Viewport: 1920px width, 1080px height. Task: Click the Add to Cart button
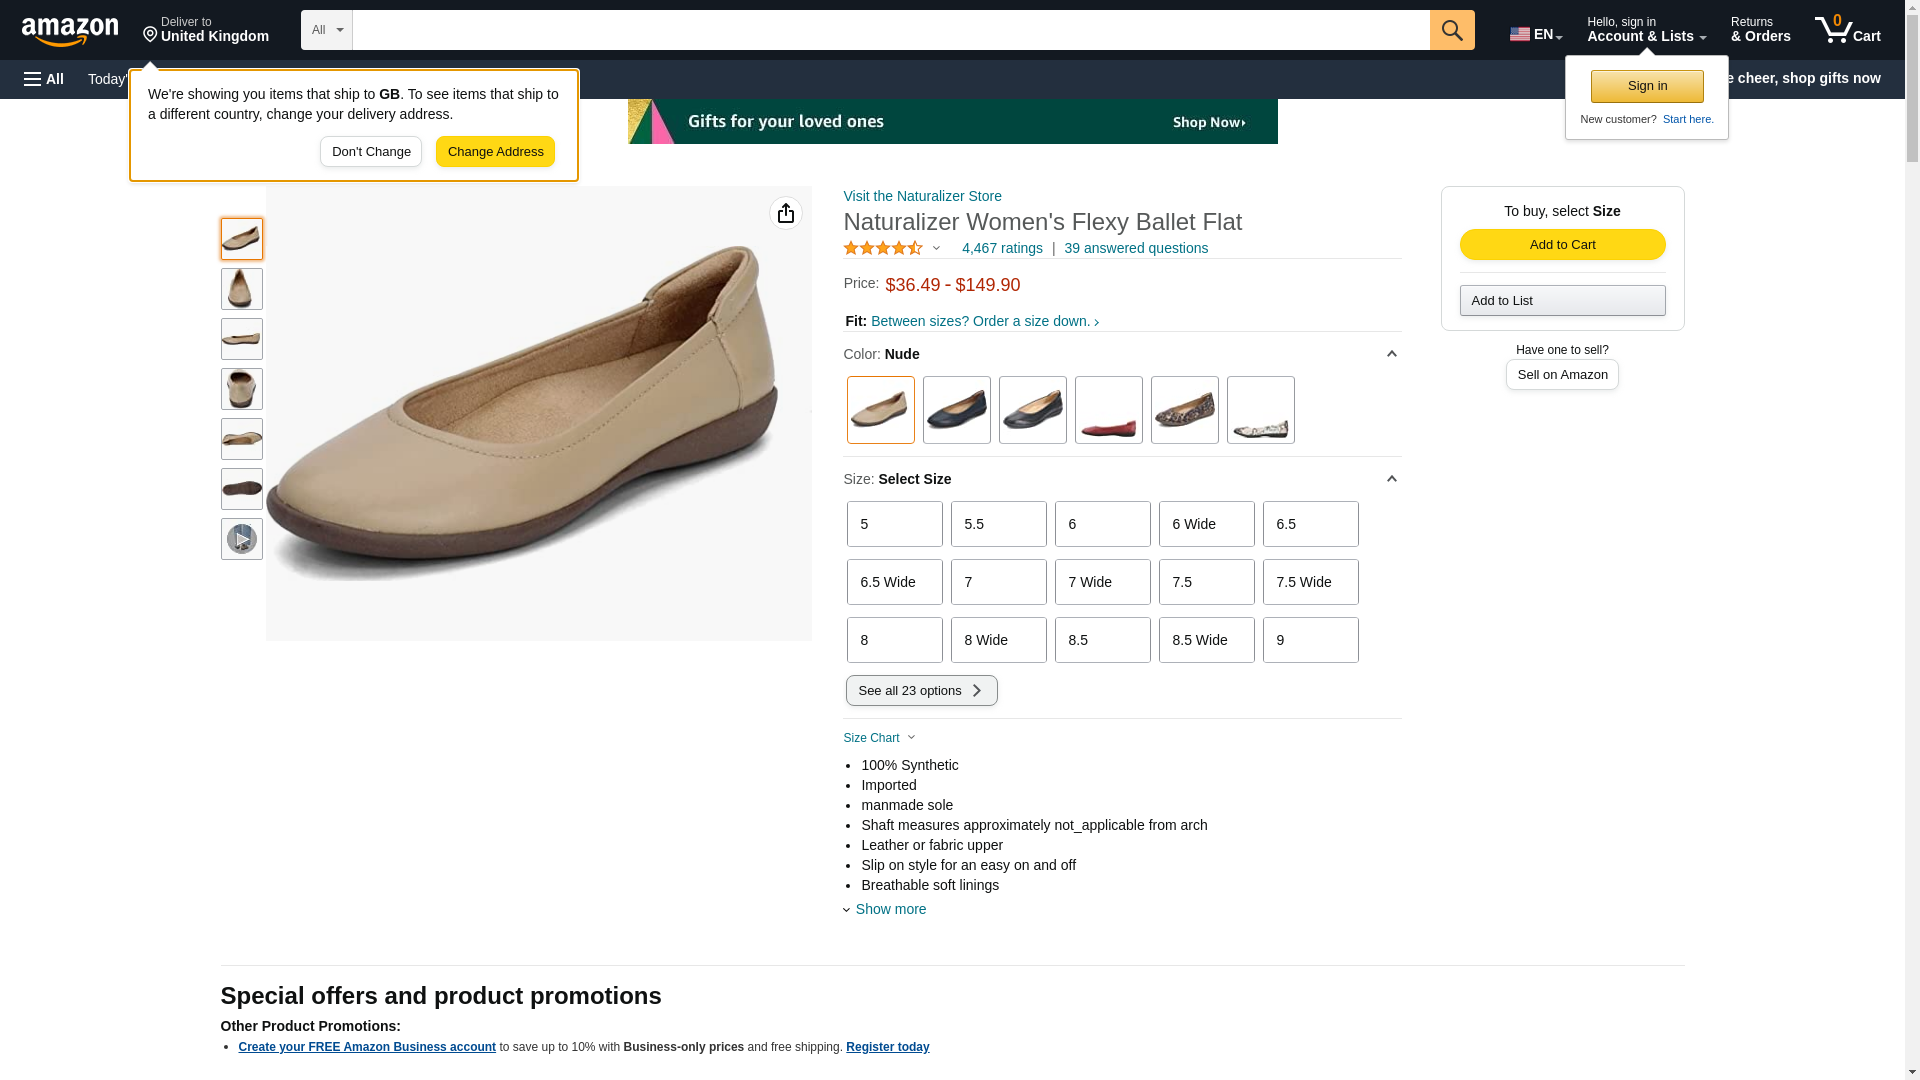[1562, 245]
